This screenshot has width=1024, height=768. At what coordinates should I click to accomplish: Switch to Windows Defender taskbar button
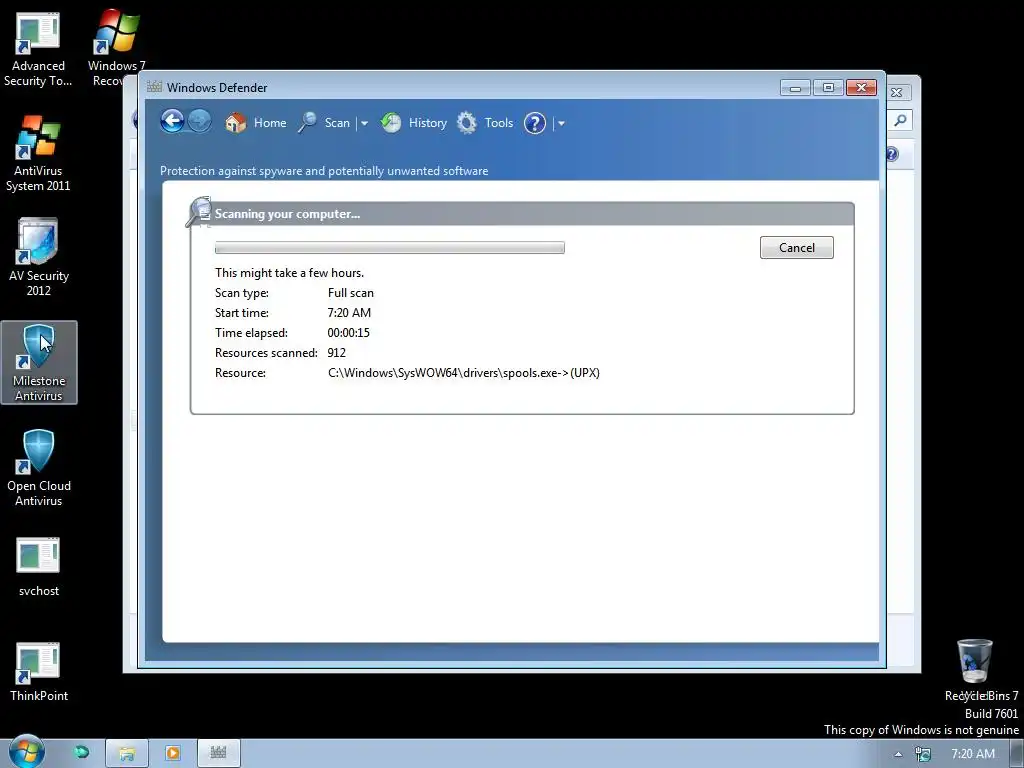click(219, 753)
